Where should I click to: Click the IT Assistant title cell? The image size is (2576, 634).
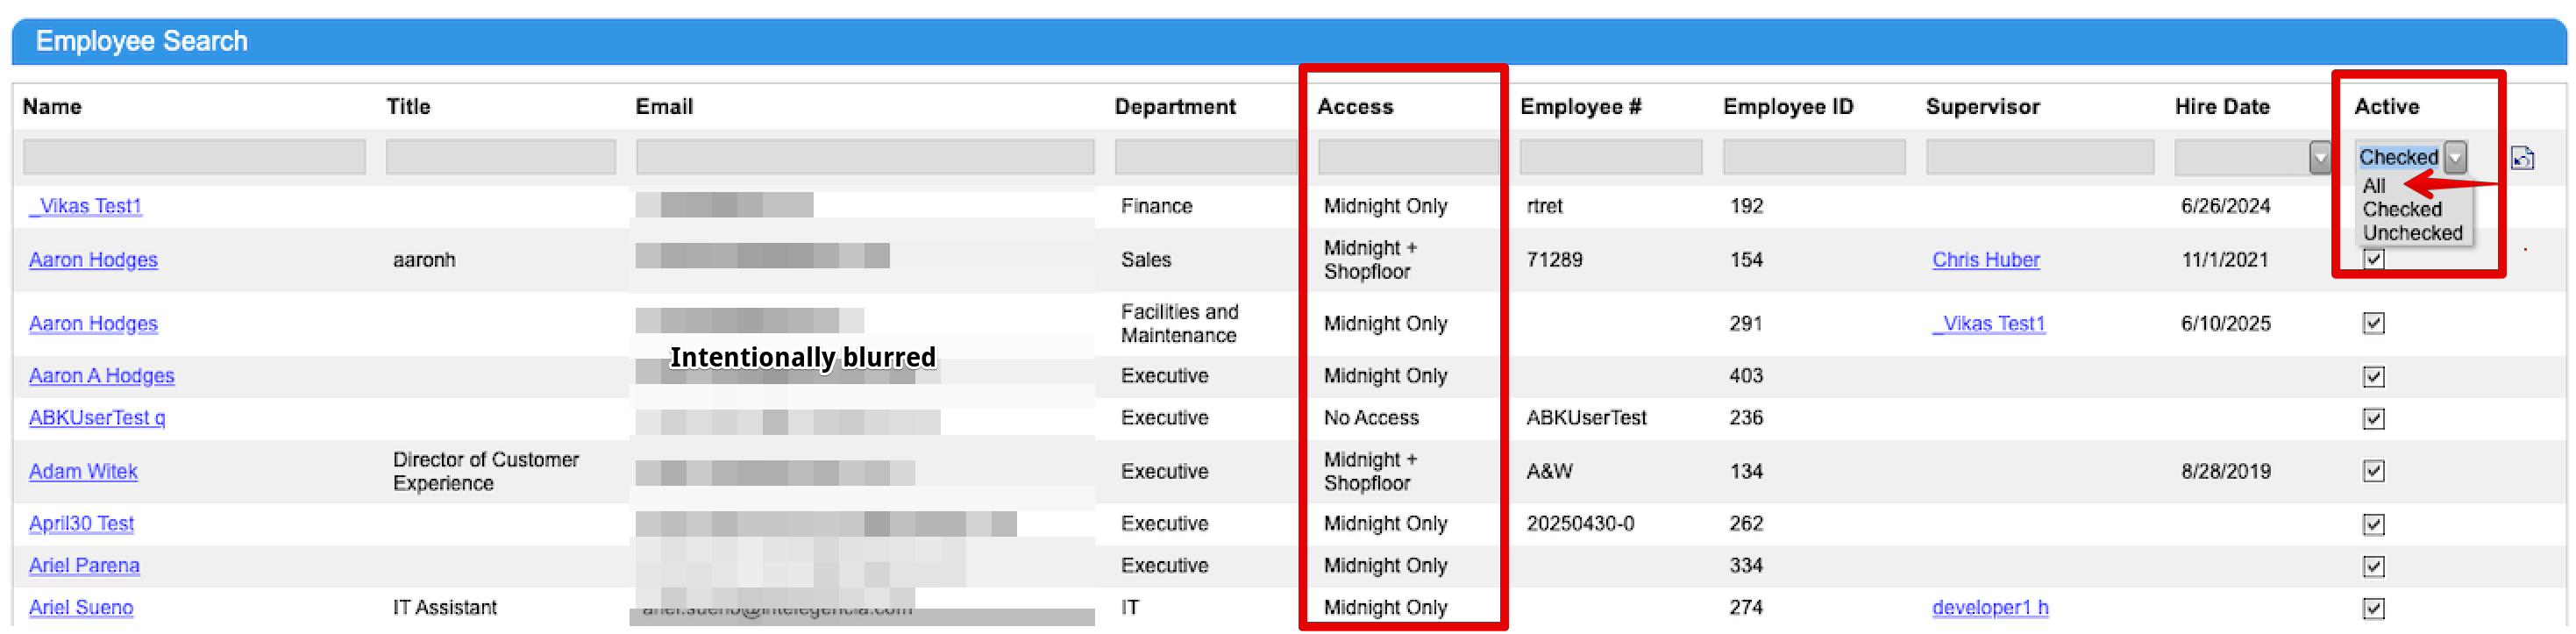tap(444, 608)
